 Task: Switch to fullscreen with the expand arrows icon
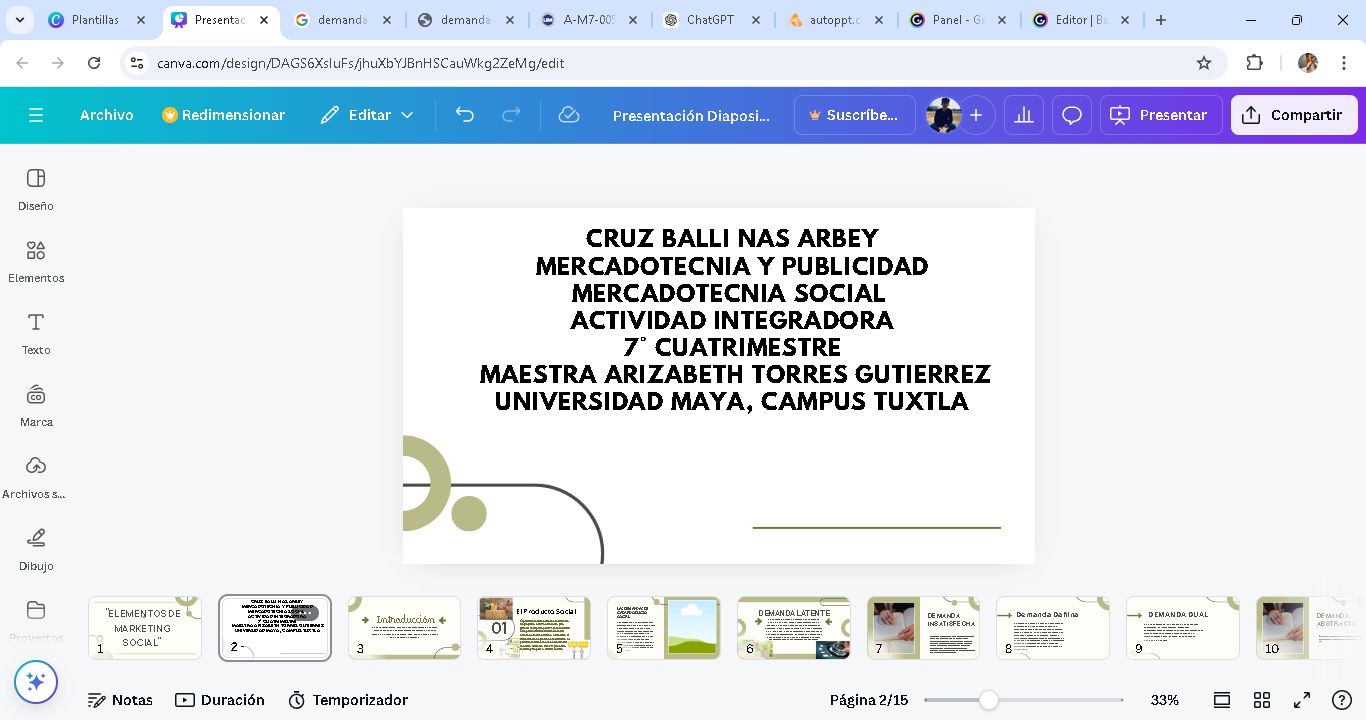(1302, 700)
